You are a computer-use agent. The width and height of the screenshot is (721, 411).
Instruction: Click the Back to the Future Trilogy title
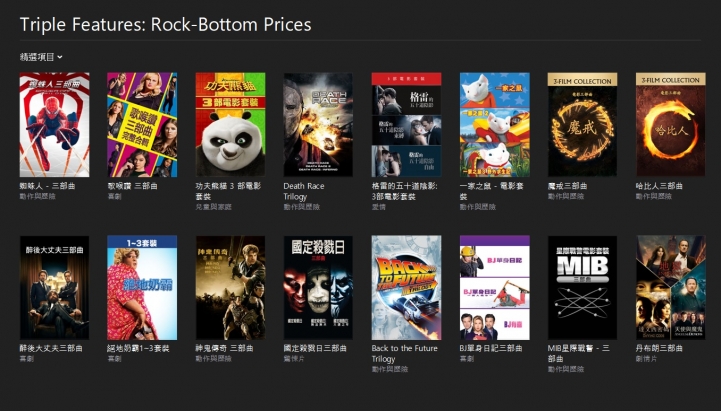[x=405, y=354]
